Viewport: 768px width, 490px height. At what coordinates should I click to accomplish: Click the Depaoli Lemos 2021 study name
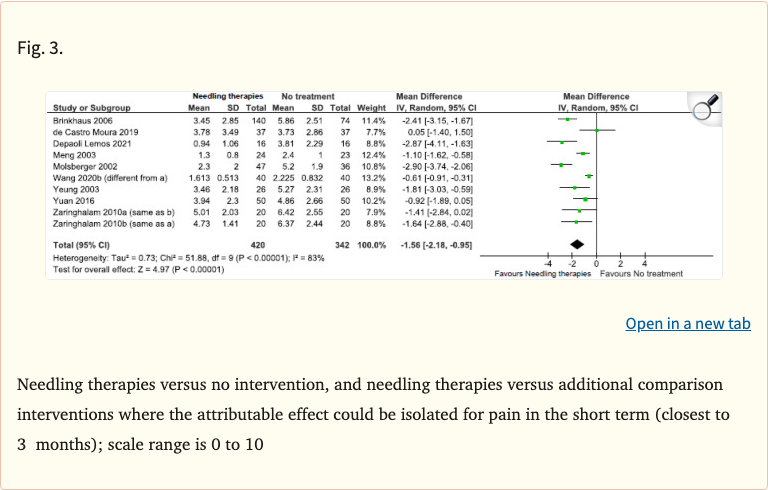[x=93, y=142]
